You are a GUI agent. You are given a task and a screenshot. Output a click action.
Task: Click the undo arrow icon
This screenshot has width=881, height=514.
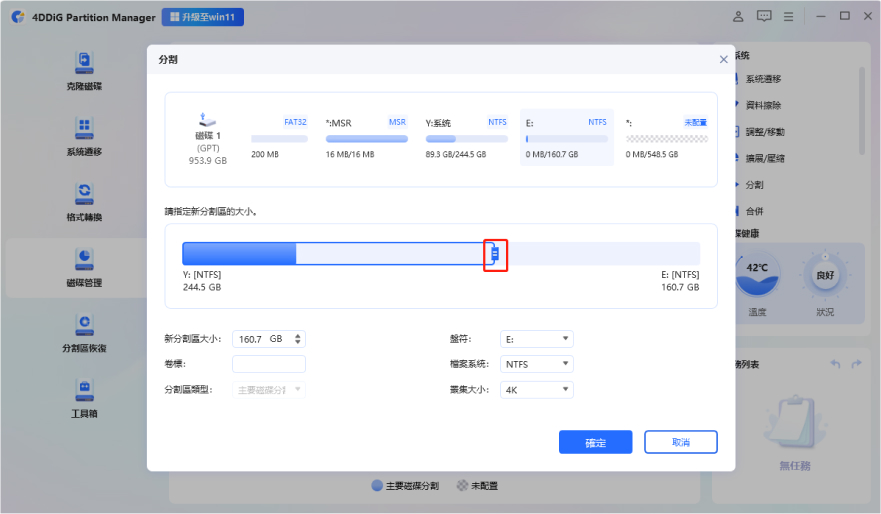coord(835,364)
